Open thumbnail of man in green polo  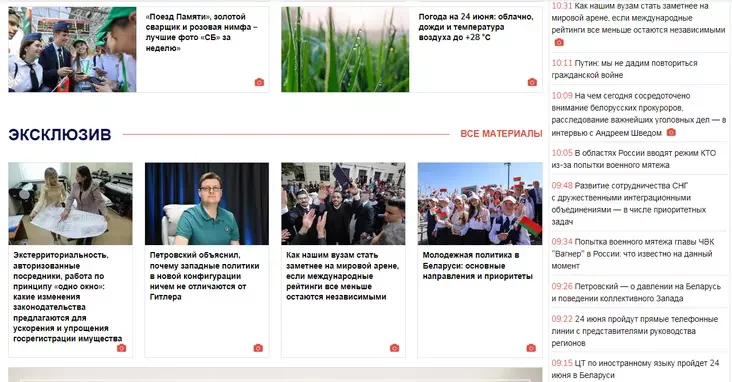pyautogui.click(x=207, y=204)
